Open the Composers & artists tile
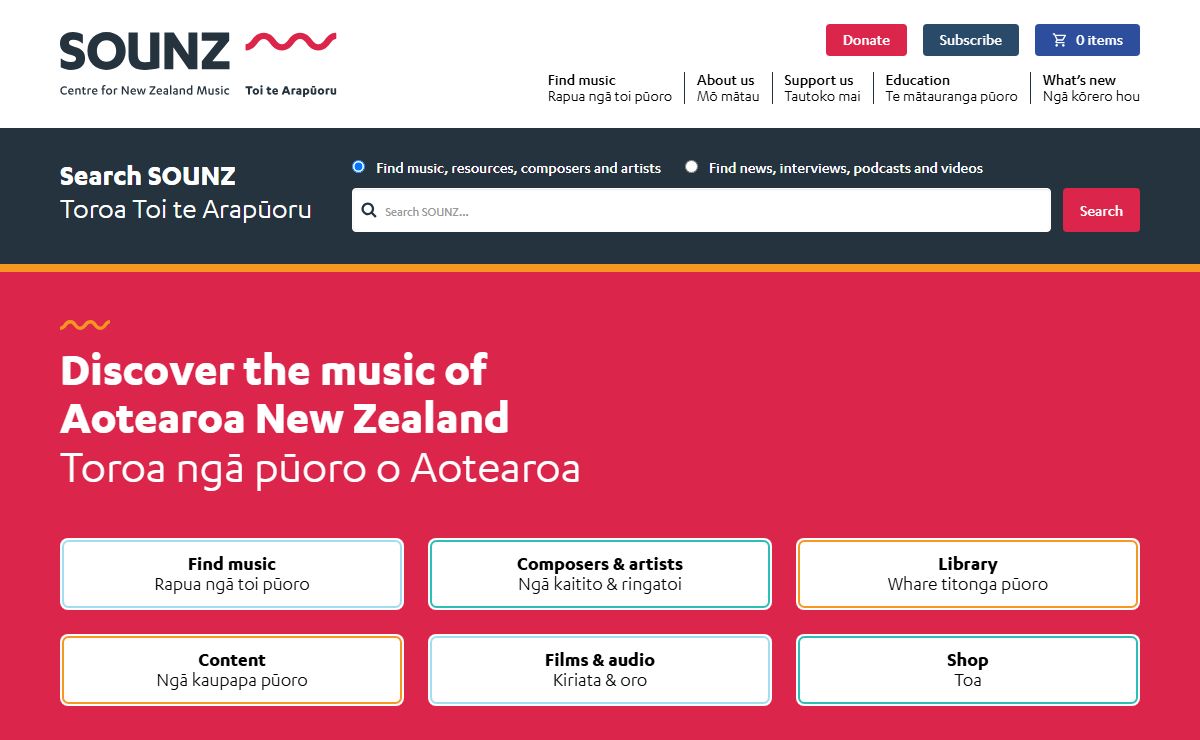The width and height of the screenshot is (1200, 740). 600,574
